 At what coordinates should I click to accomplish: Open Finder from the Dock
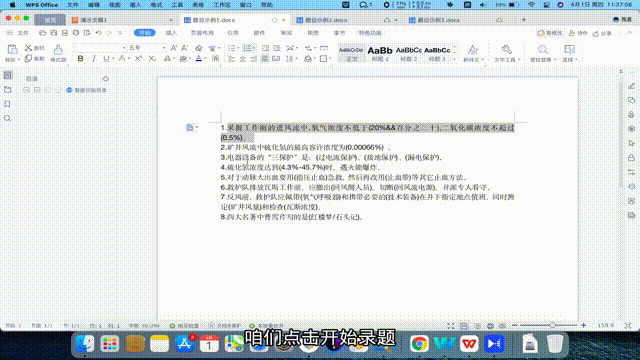85,344
